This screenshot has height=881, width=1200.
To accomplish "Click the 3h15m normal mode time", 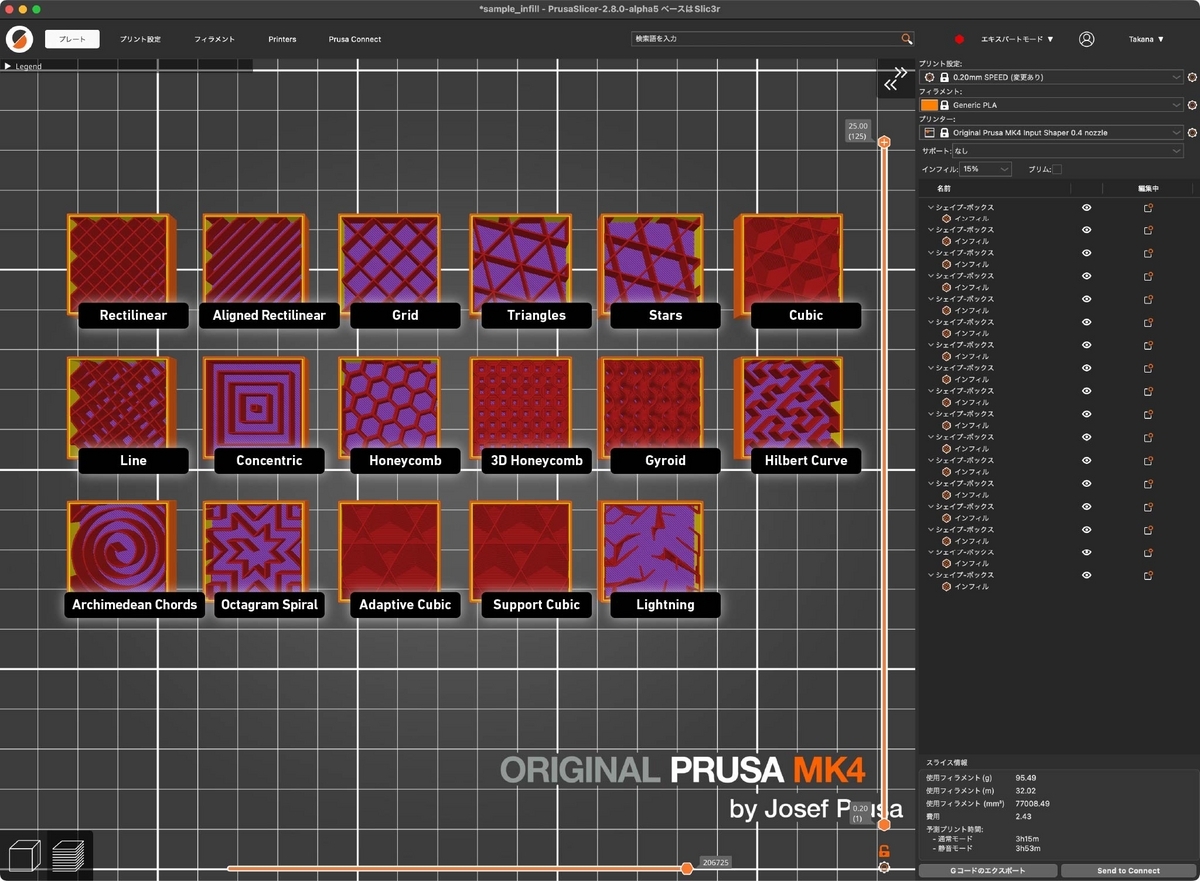I will click(1026, 838).
